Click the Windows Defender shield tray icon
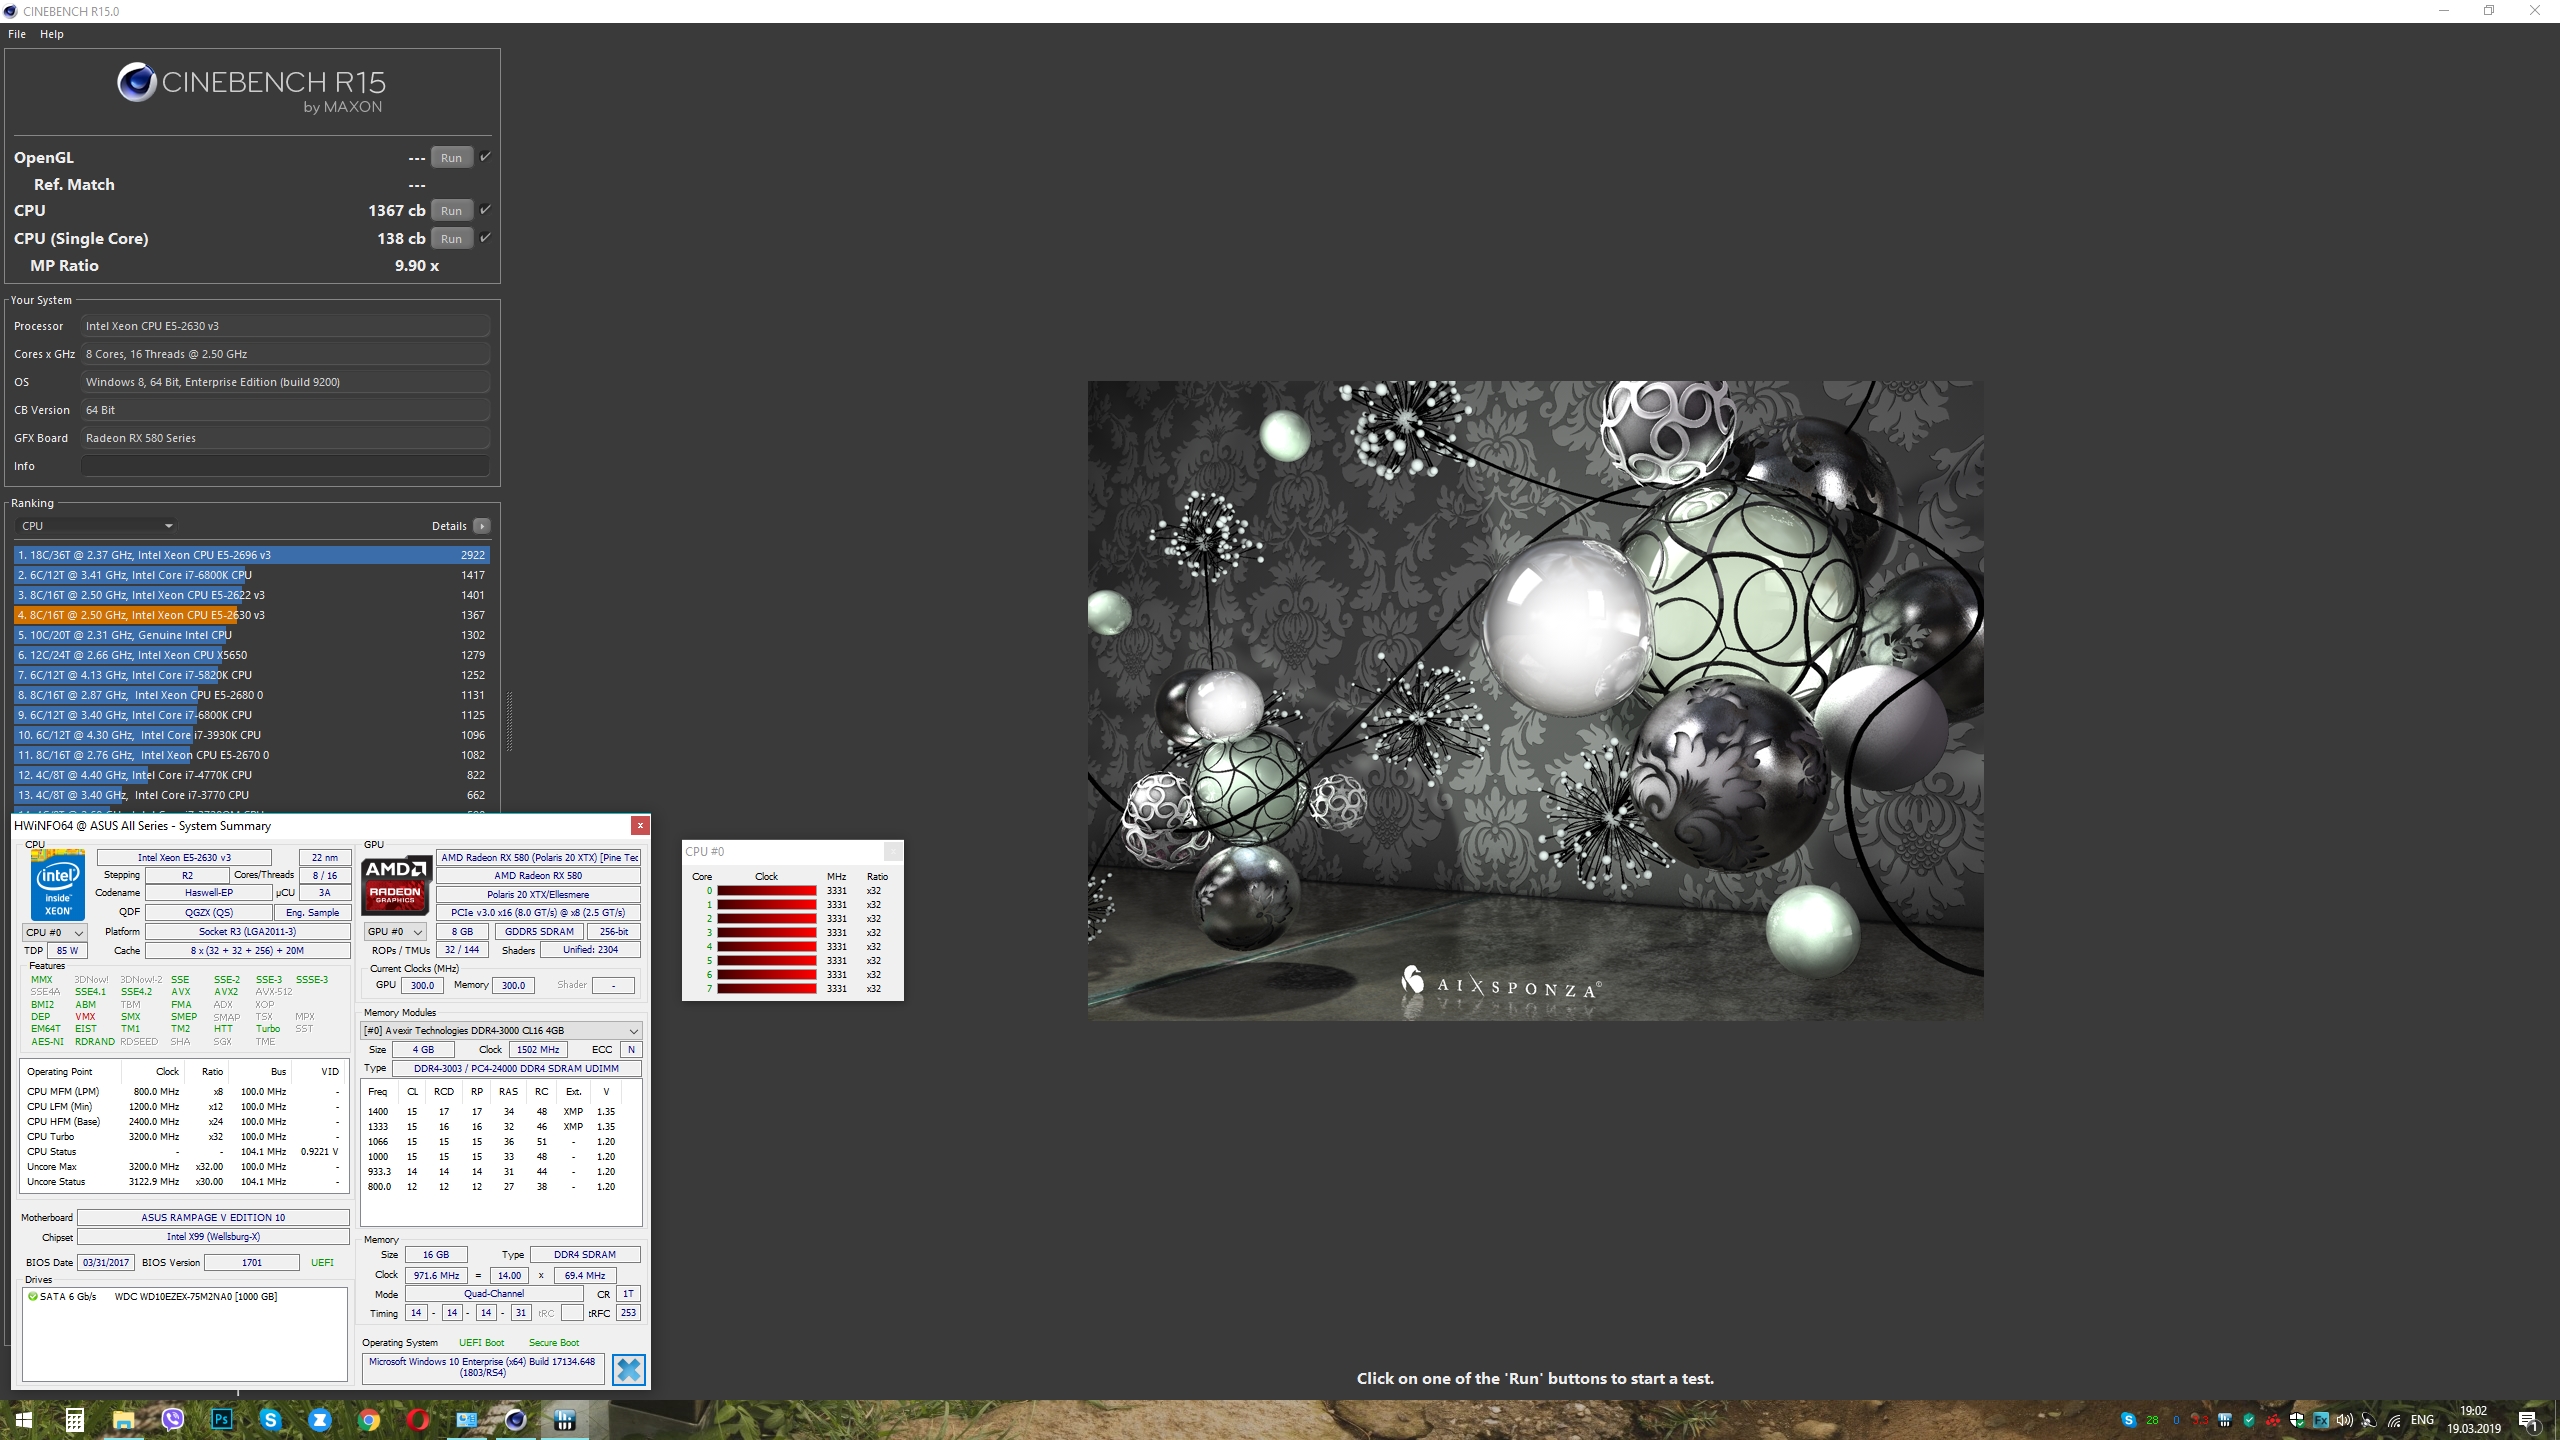Screen dimensions: 2560x1440 point(2297,1420)
